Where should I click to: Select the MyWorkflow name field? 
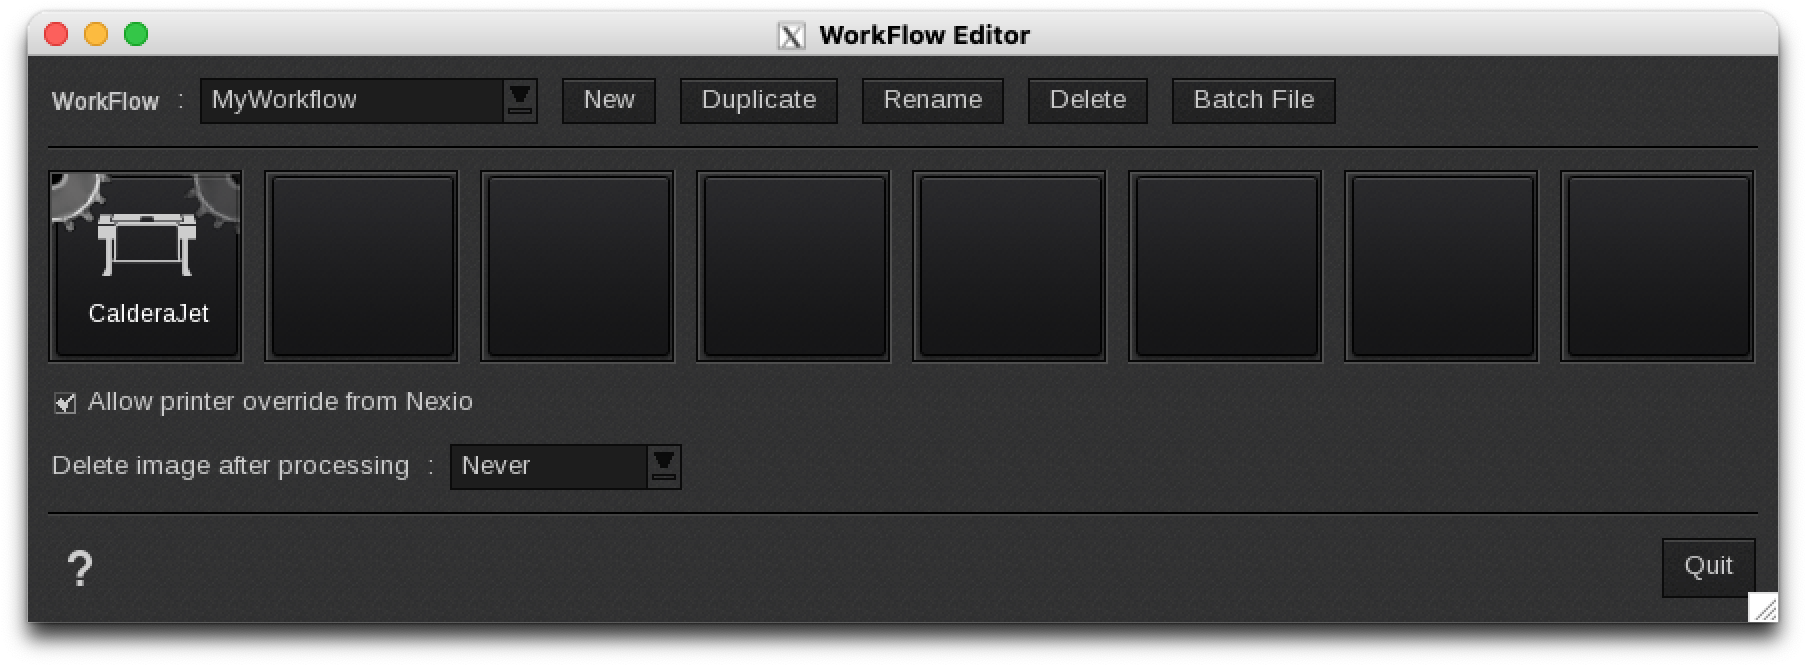pos(350,100)
